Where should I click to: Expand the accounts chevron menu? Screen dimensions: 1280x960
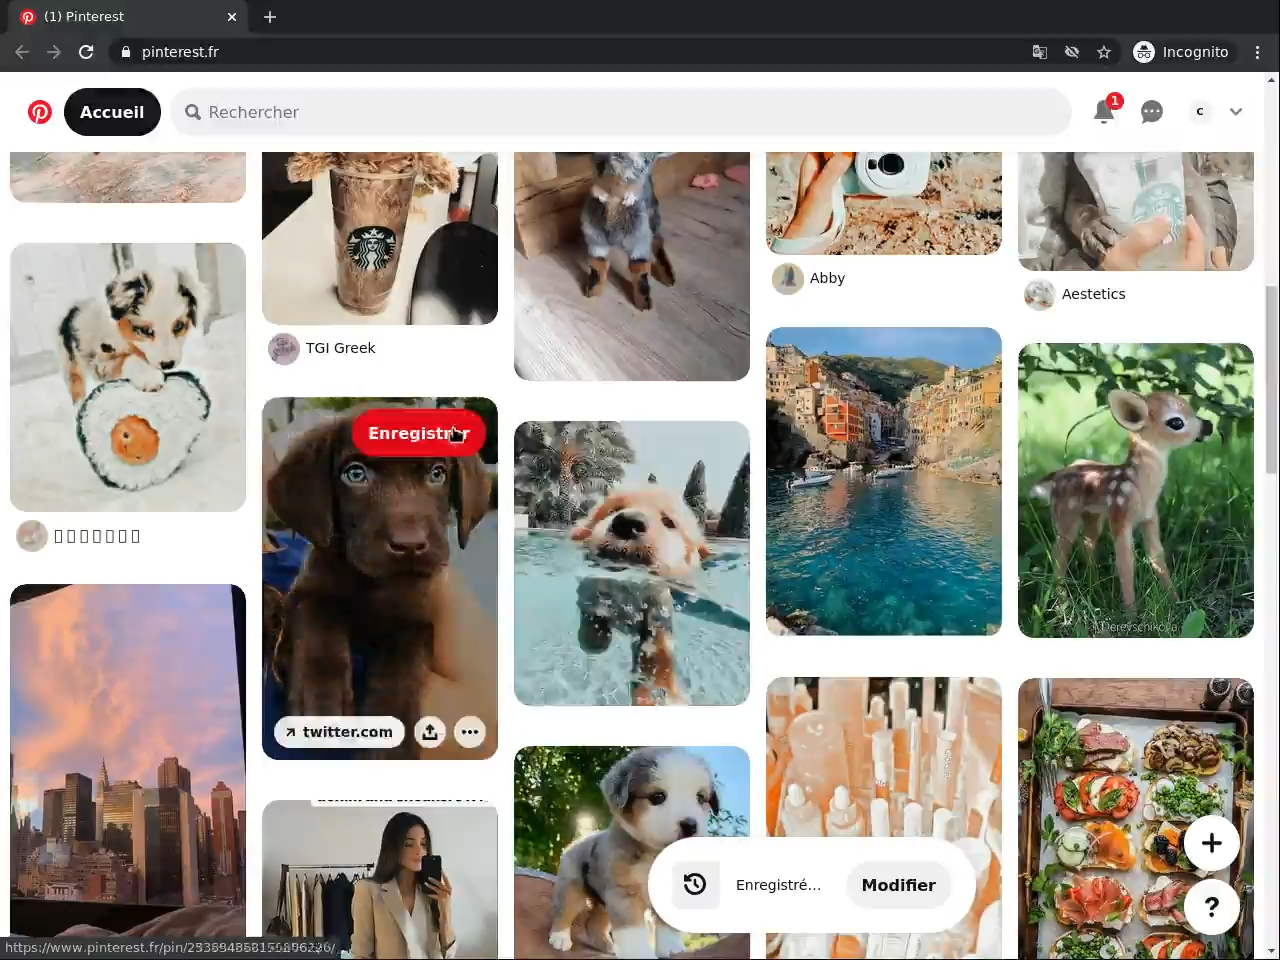click(x=1236, y=112)
